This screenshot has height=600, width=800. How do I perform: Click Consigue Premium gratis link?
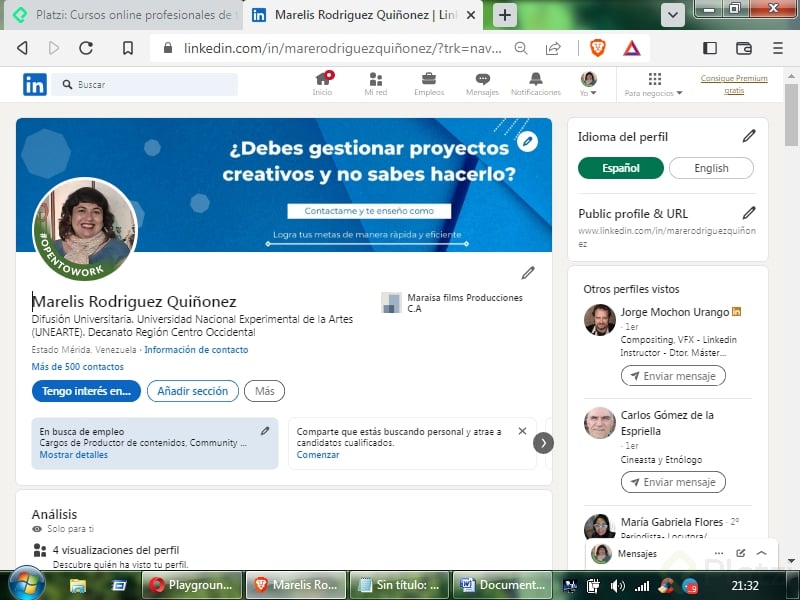click(734, 84)
